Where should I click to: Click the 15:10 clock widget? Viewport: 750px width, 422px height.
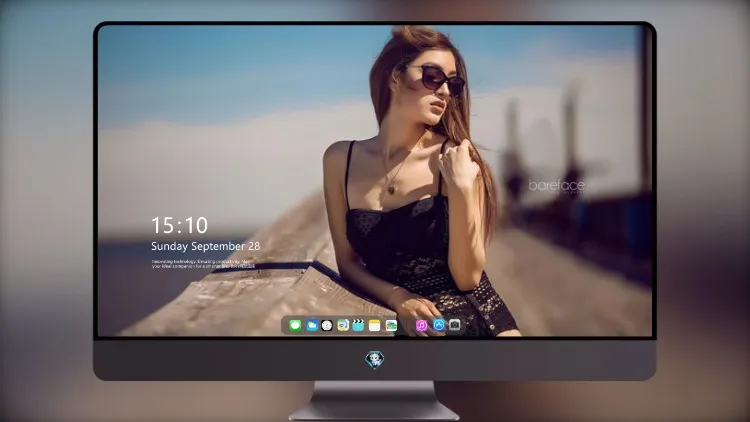pyautogui.click(x=179, y=225)
